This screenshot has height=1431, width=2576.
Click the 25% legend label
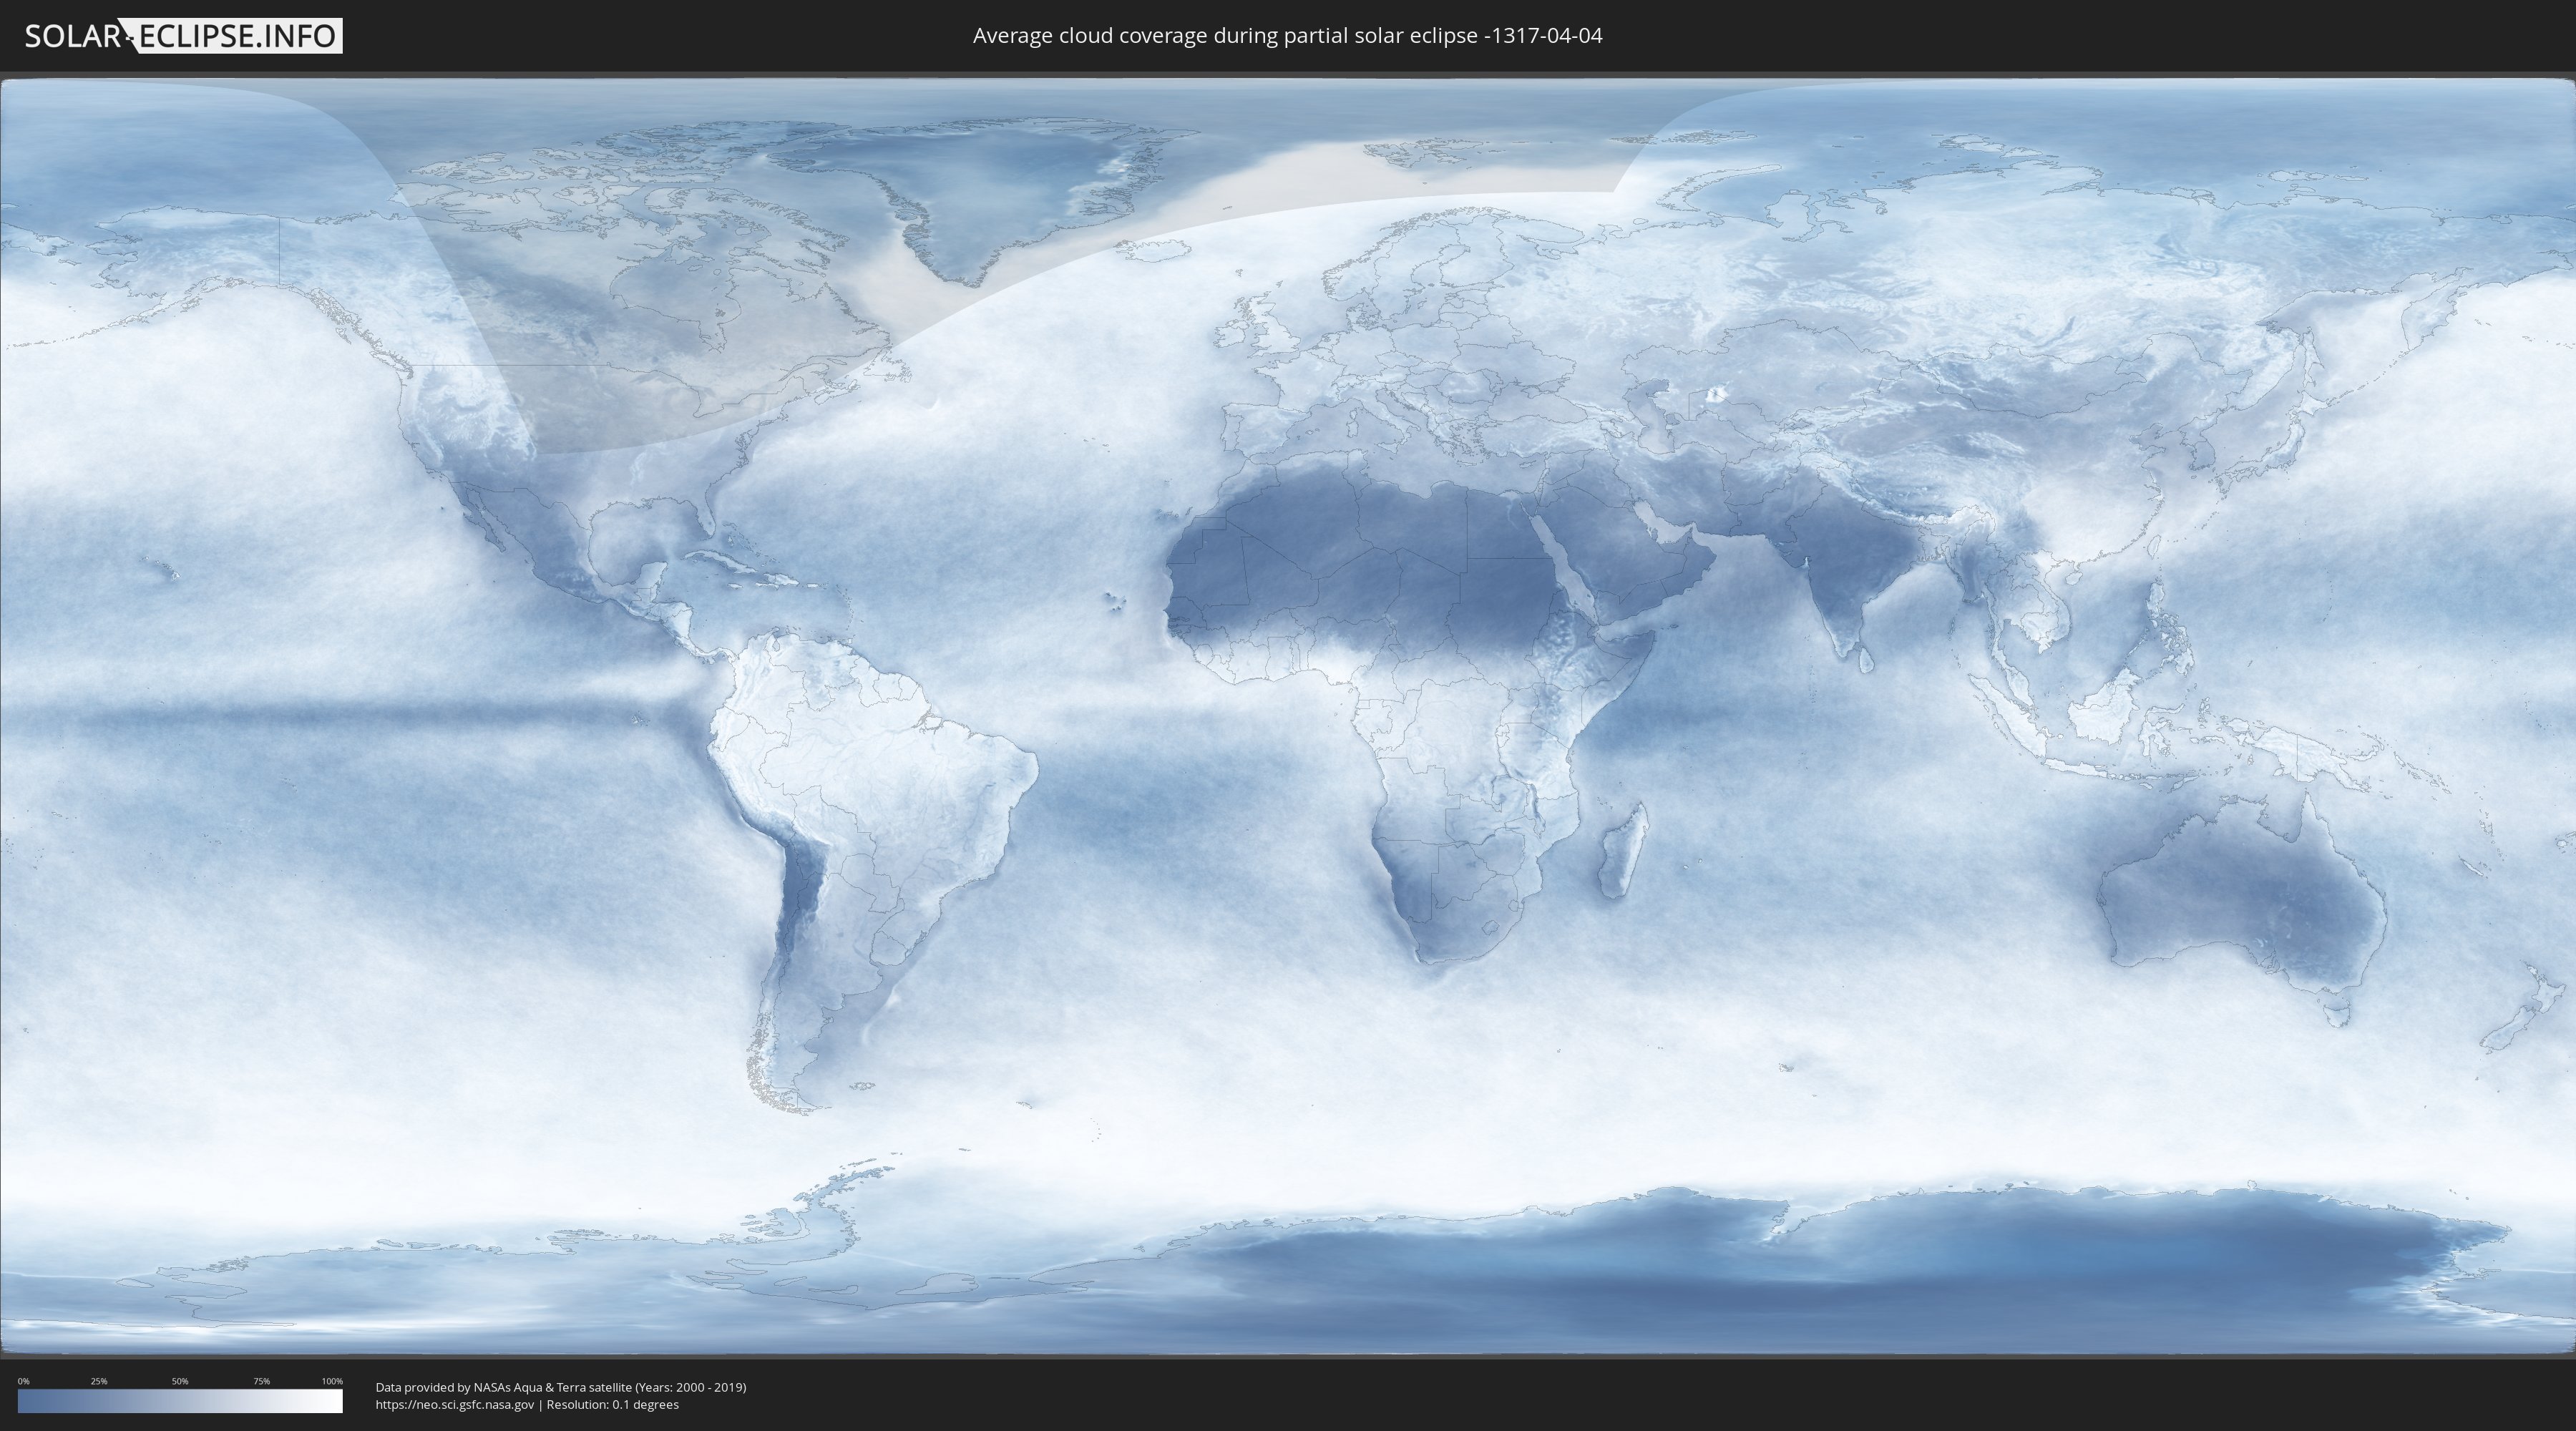click(99, 1381)
